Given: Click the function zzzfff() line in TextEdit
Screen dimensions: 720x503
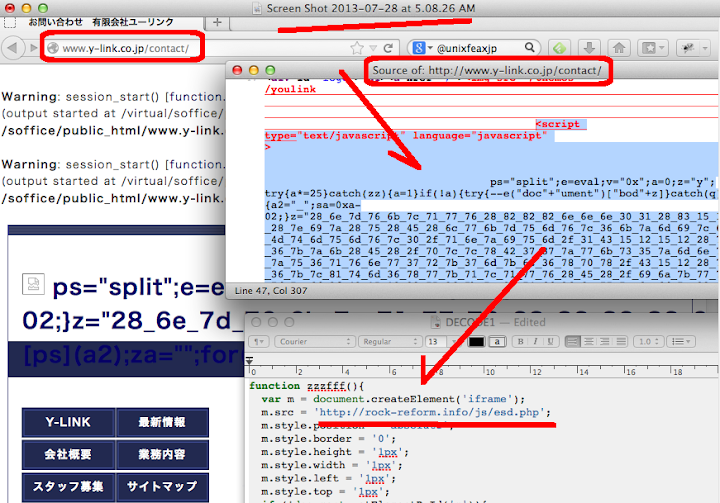Looking at the screenshot, I should click(x=307, y=386).
